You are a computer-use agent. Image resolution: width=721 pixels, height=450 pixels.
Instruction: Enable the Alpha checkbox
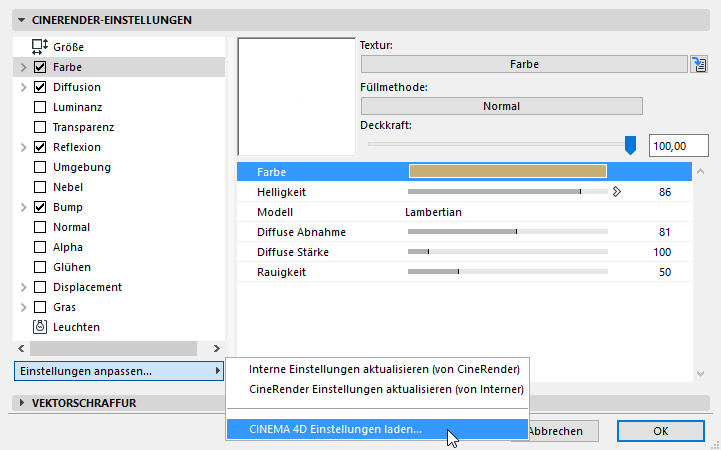[40, 247]
